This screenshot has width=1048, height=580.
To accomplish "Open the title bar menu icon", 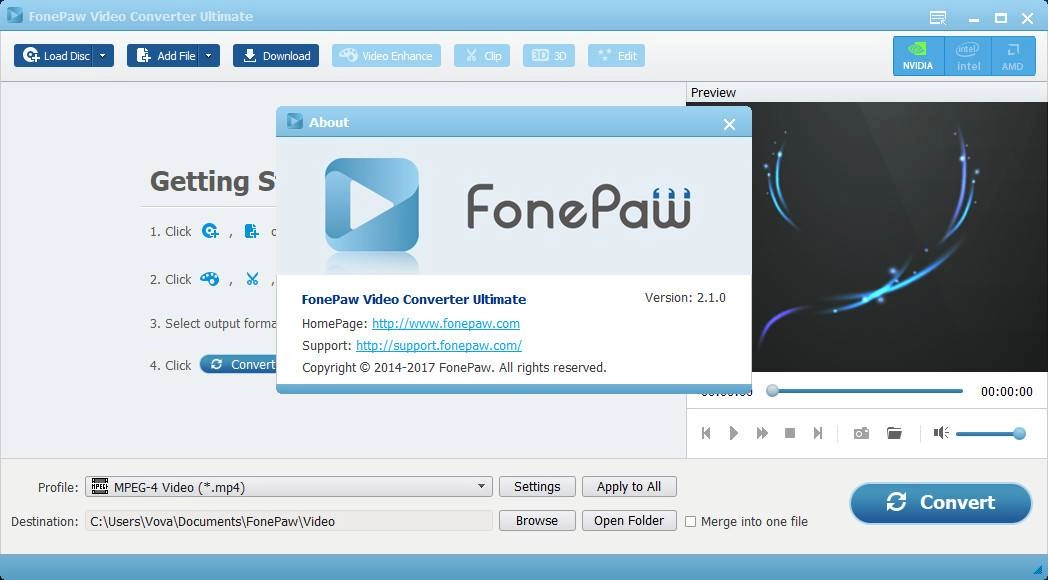I will (x=938, y=18).
